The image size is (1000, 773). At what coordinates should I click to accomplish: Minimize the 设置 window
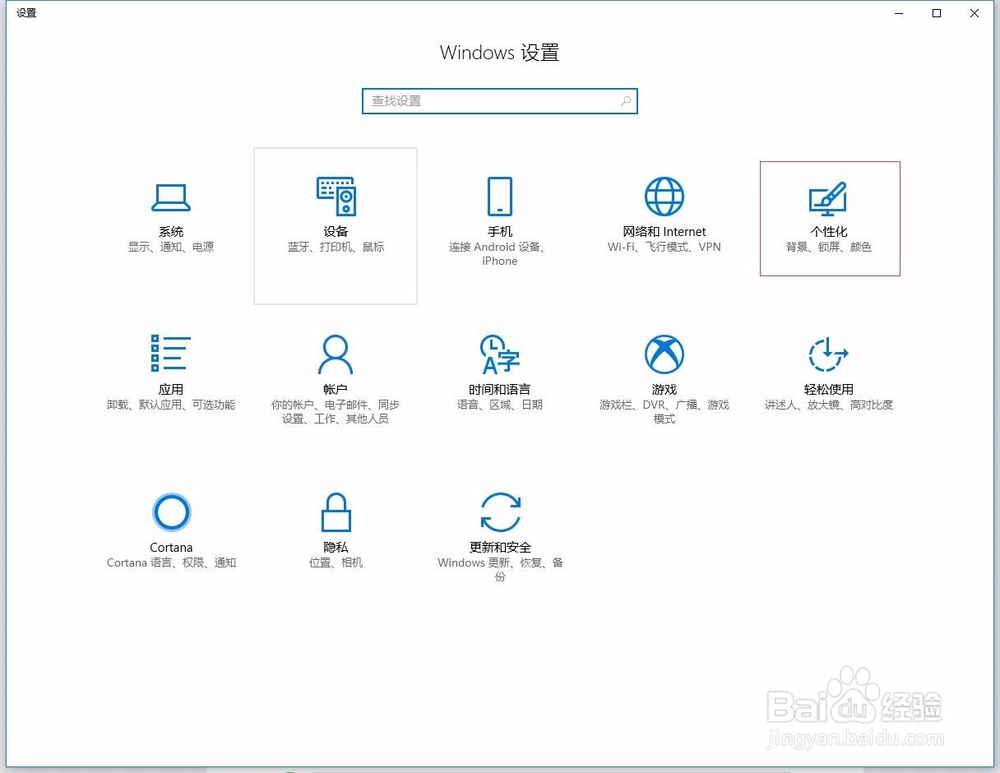tap(899, 13)
